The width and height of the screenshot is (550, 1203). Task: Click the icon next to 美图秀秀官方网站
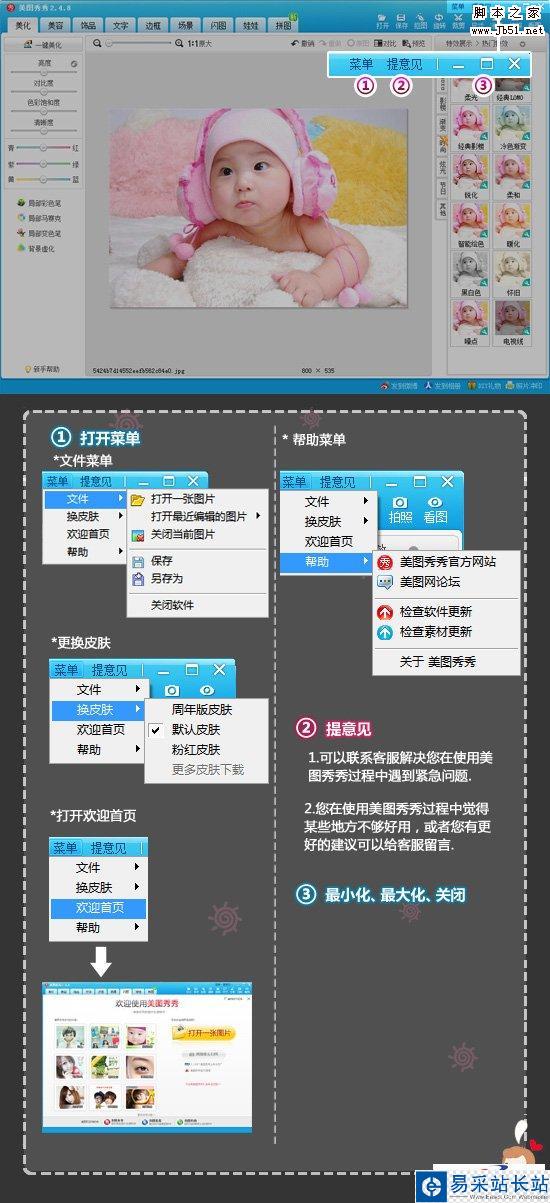pos(385,562)
